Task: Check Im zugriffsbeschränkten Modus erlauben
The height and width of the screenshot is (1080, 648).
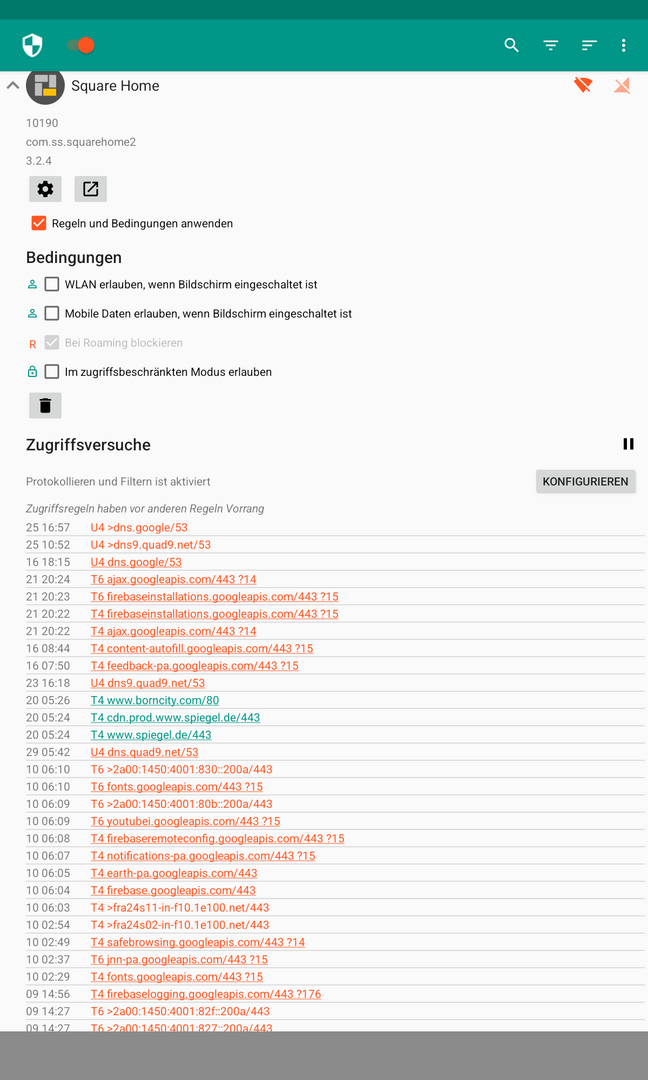Action: point(52,372)
